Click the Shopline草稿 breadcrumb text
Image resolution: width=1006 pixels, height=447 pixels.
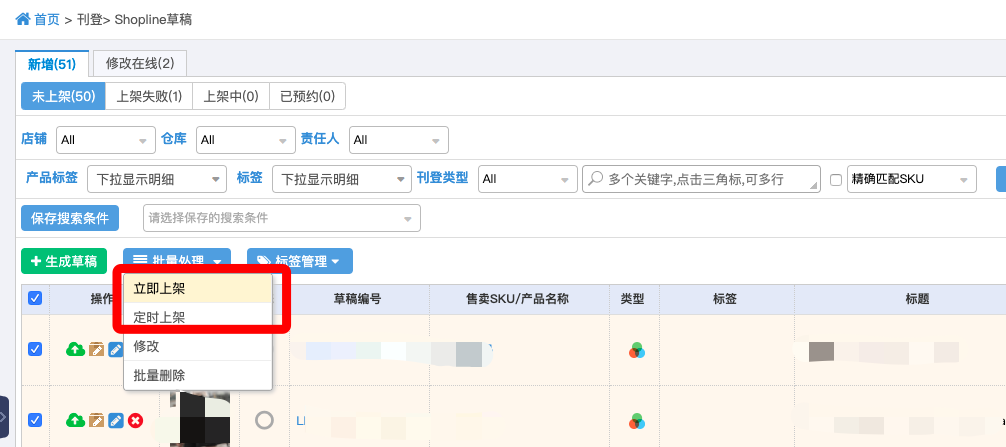[x=153, y=20]
